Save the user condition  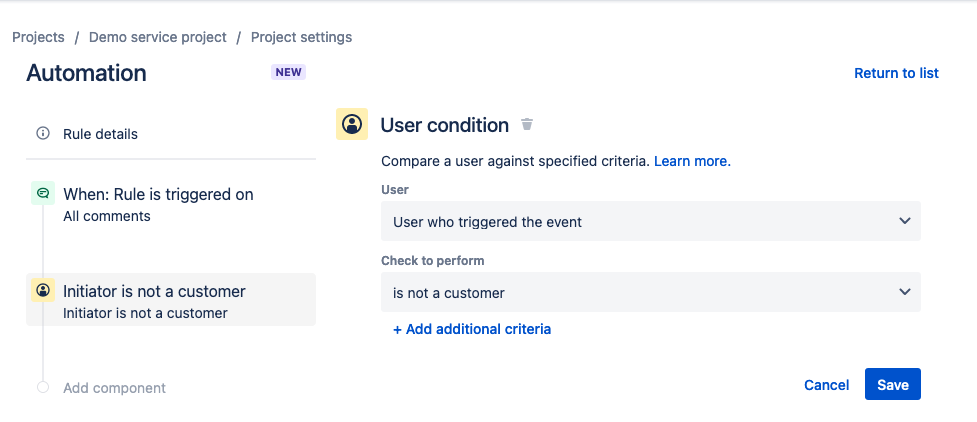click(x=892, y=385)
